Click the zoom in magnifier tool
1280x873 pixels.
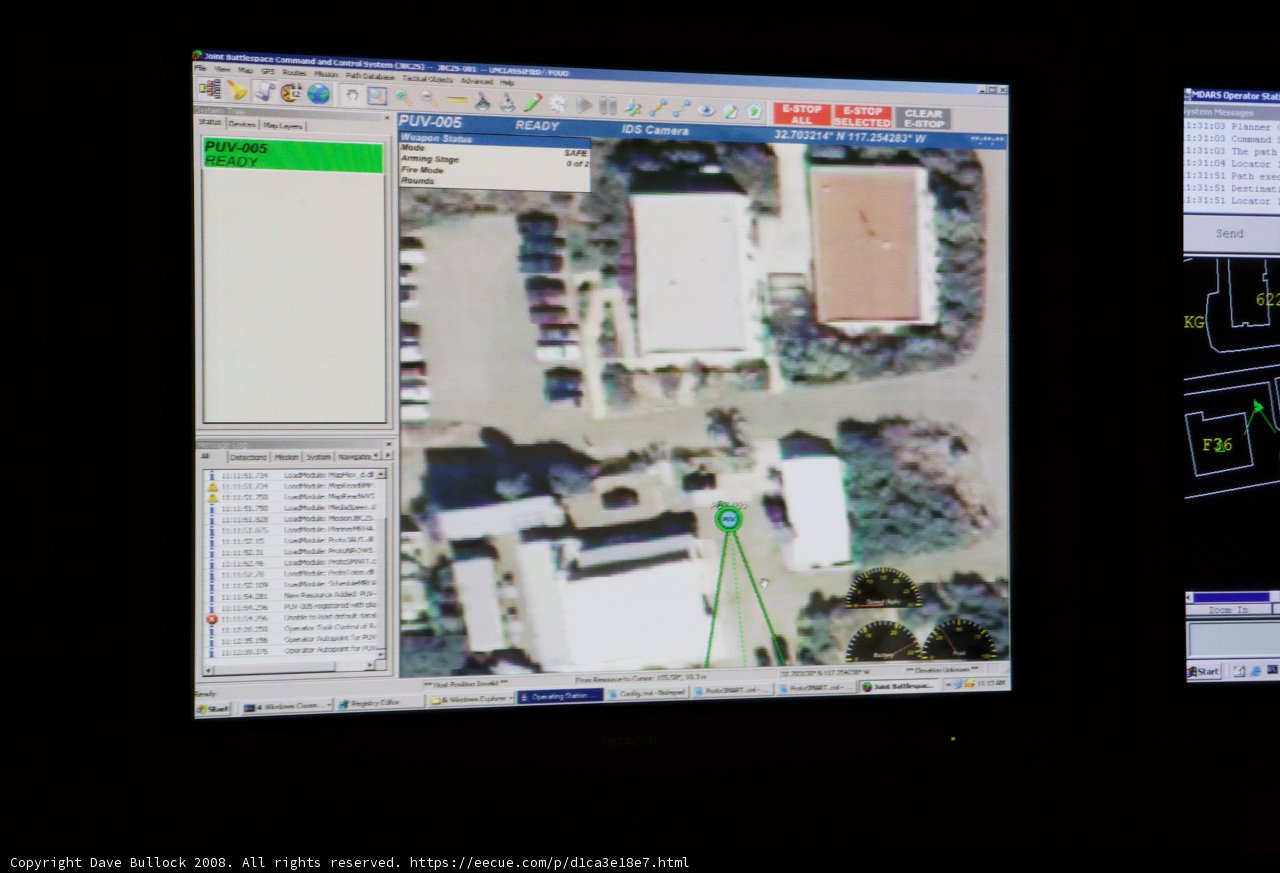[x=403, y=97]
